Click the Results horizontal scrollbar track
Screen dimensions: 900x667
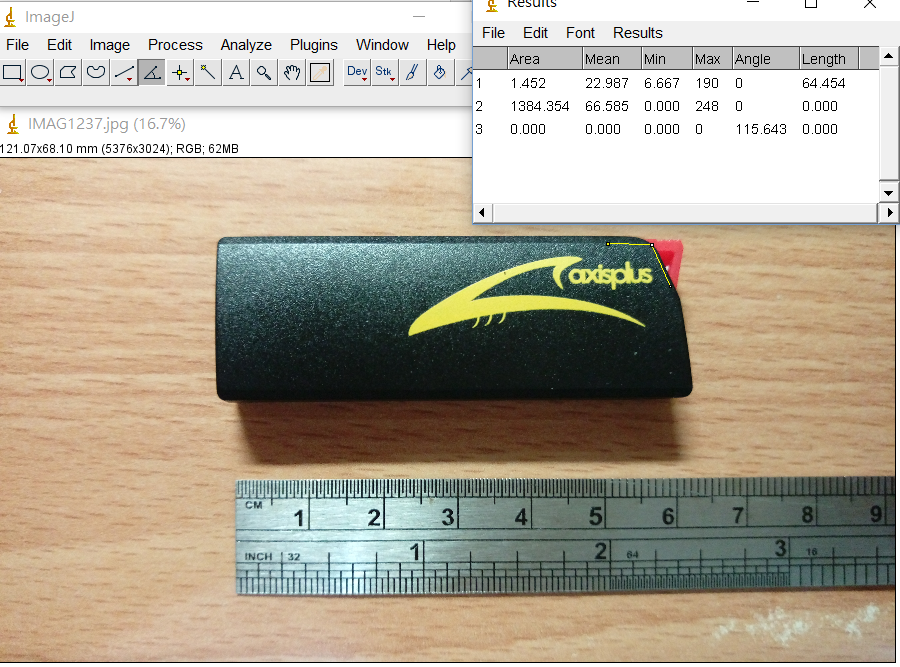point(685,212)
